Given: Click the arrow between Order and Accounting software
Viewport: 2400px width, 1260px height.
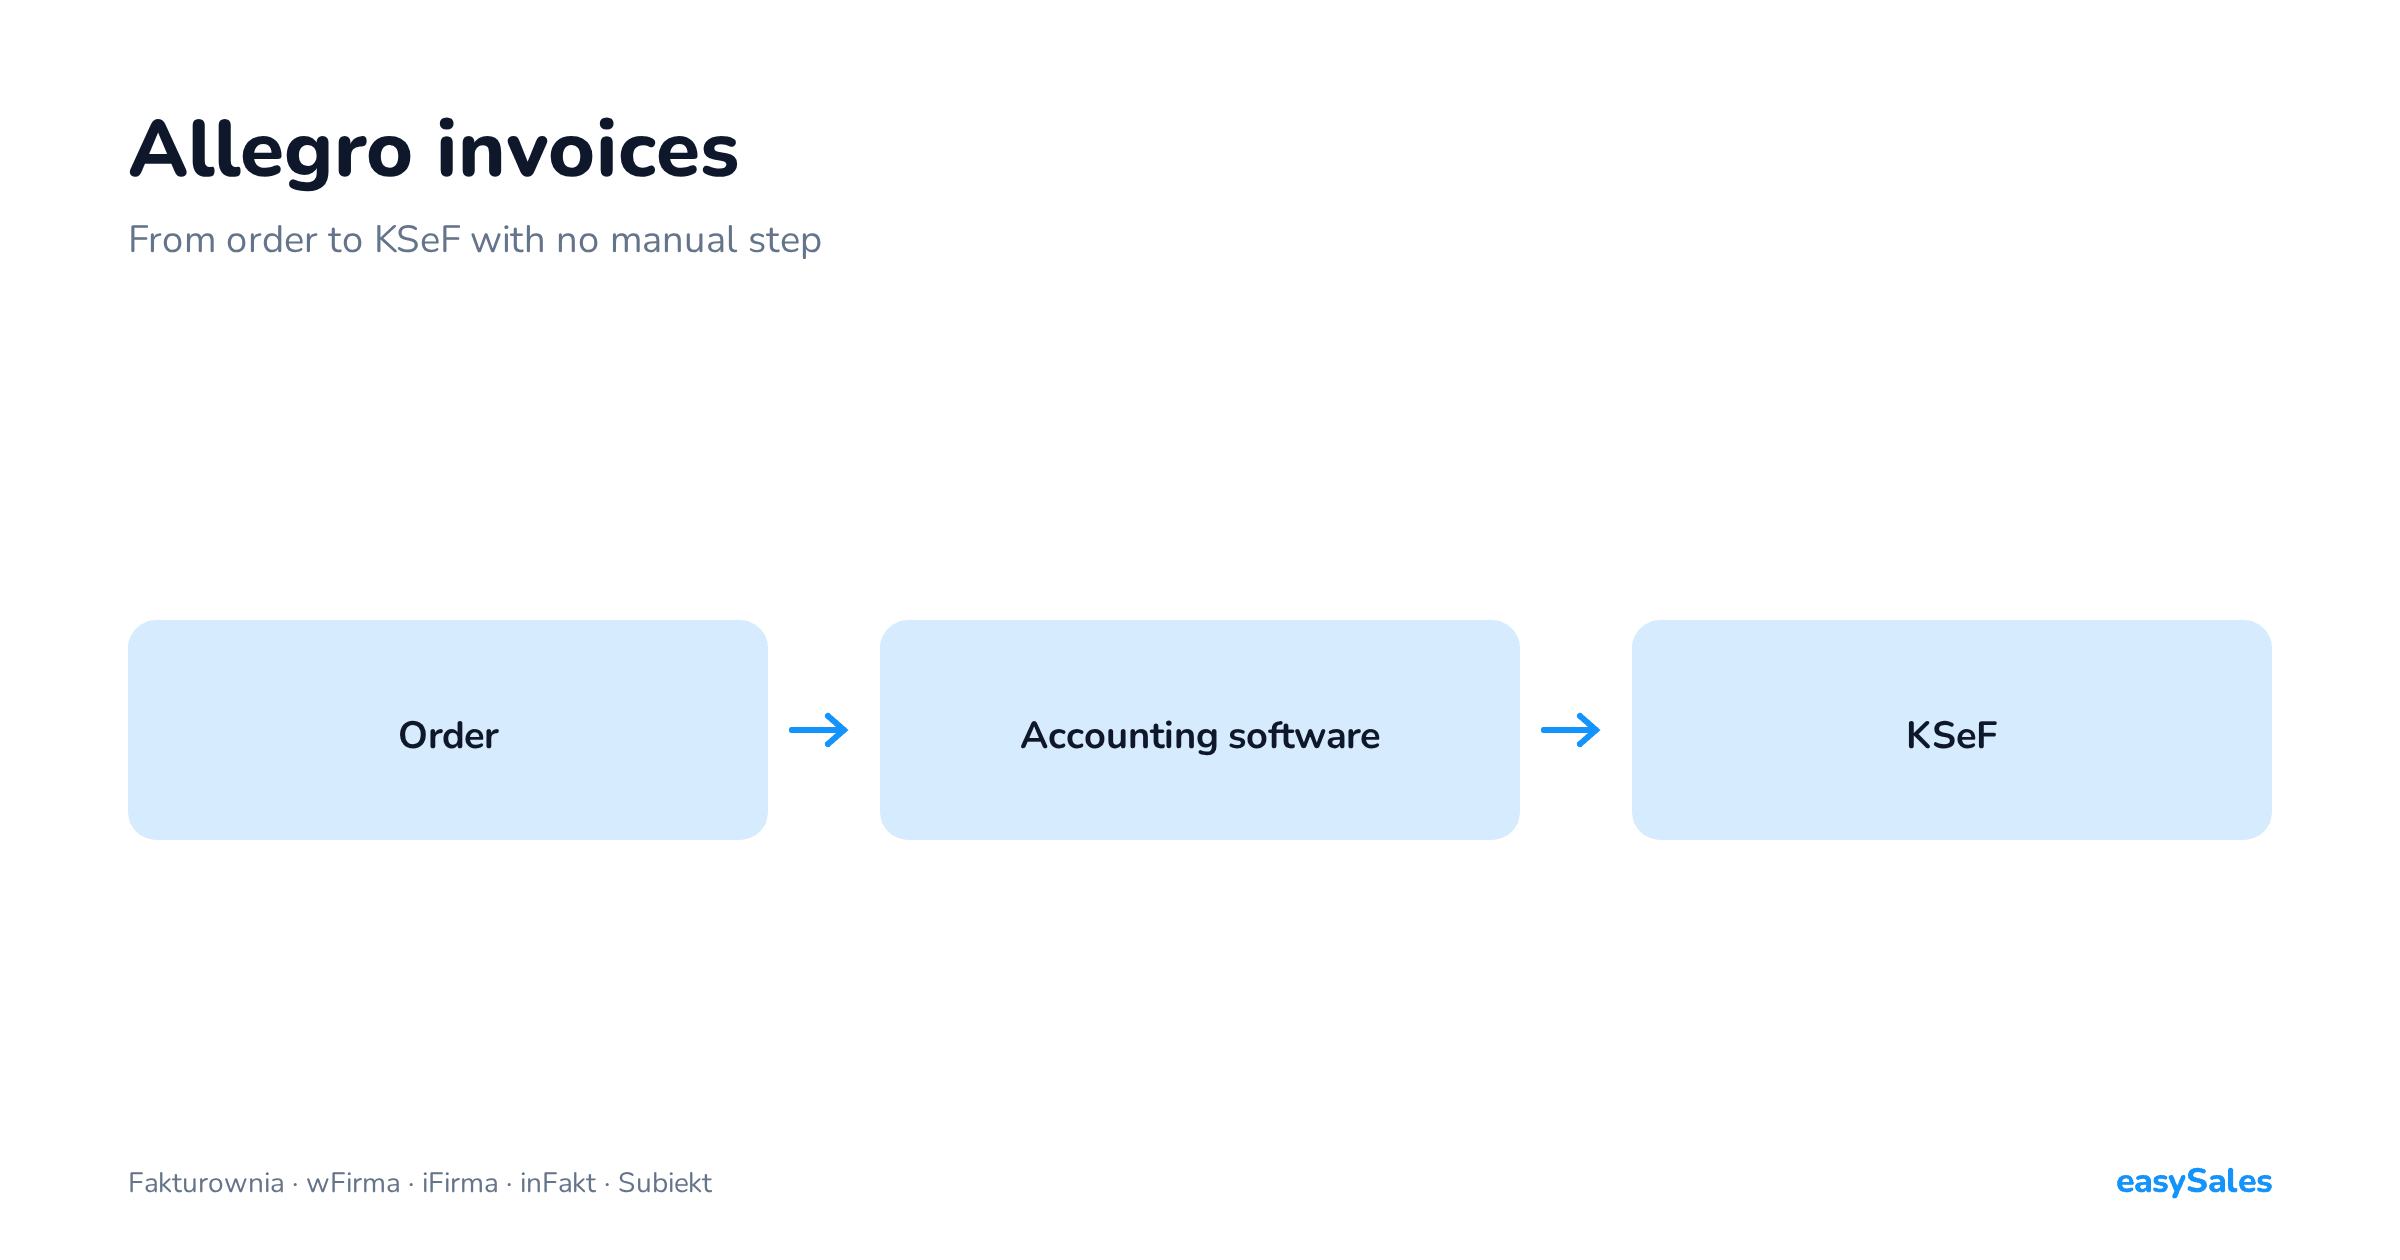Looking at the screenshot, I should coord(819,730).
